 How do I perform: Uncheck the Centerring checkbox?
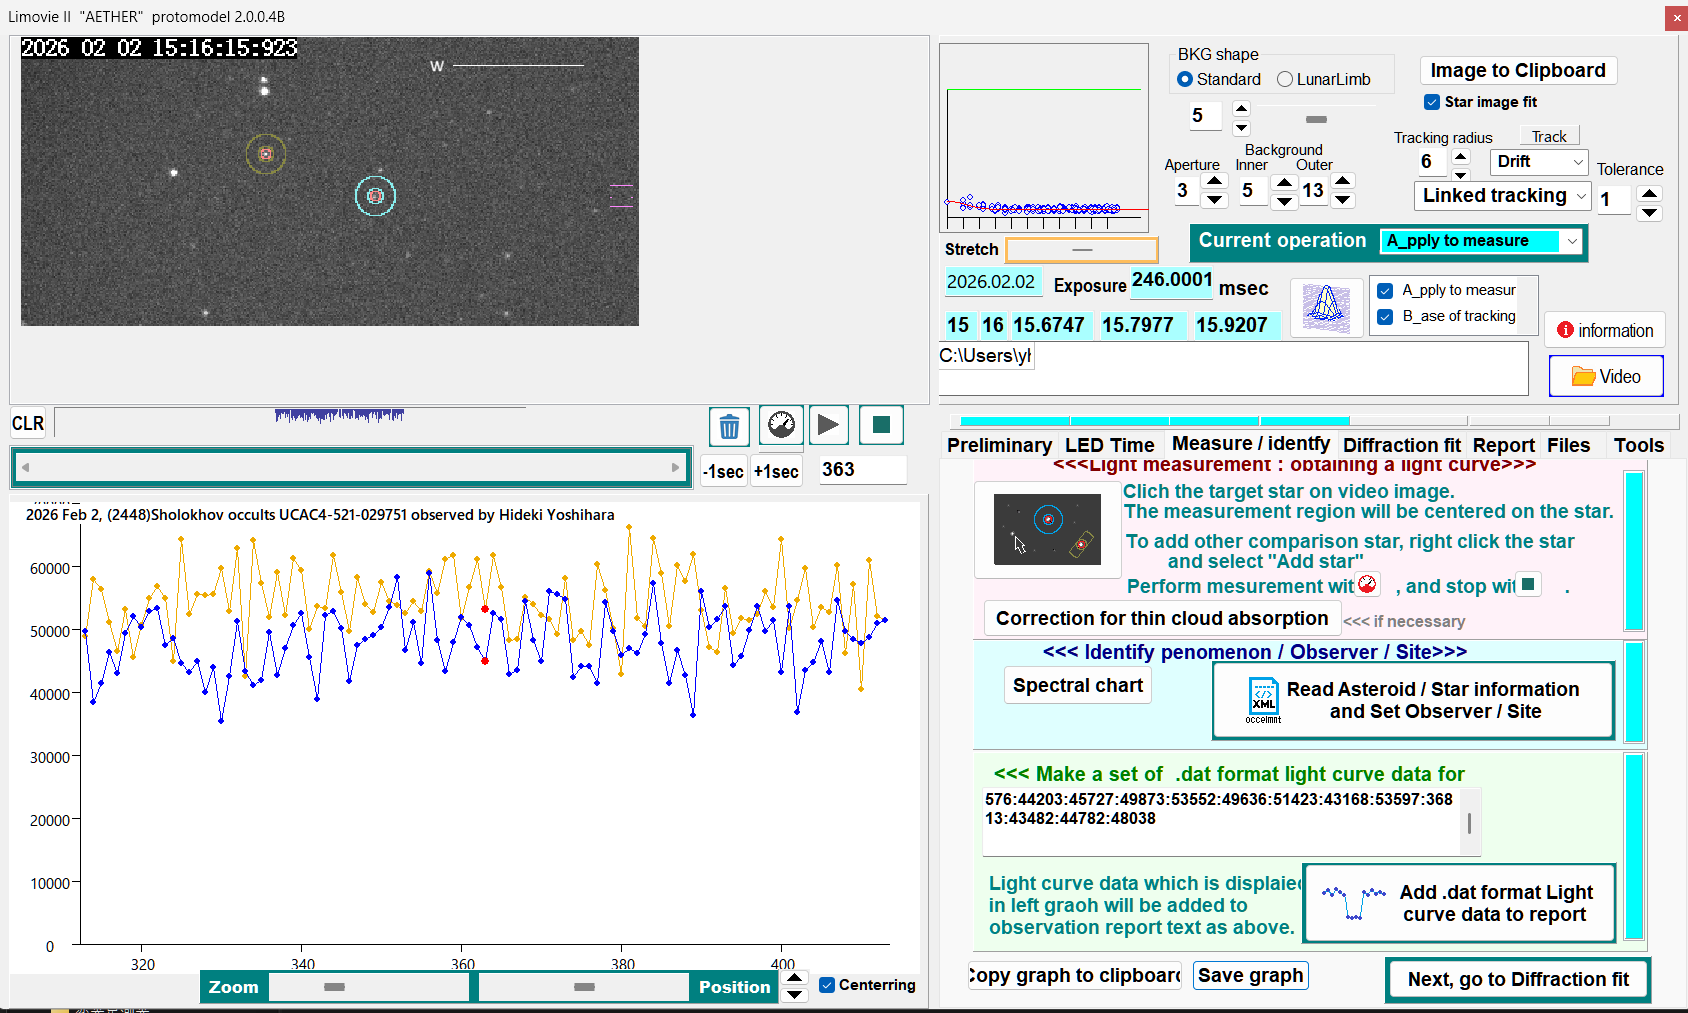tap(827, 985)
